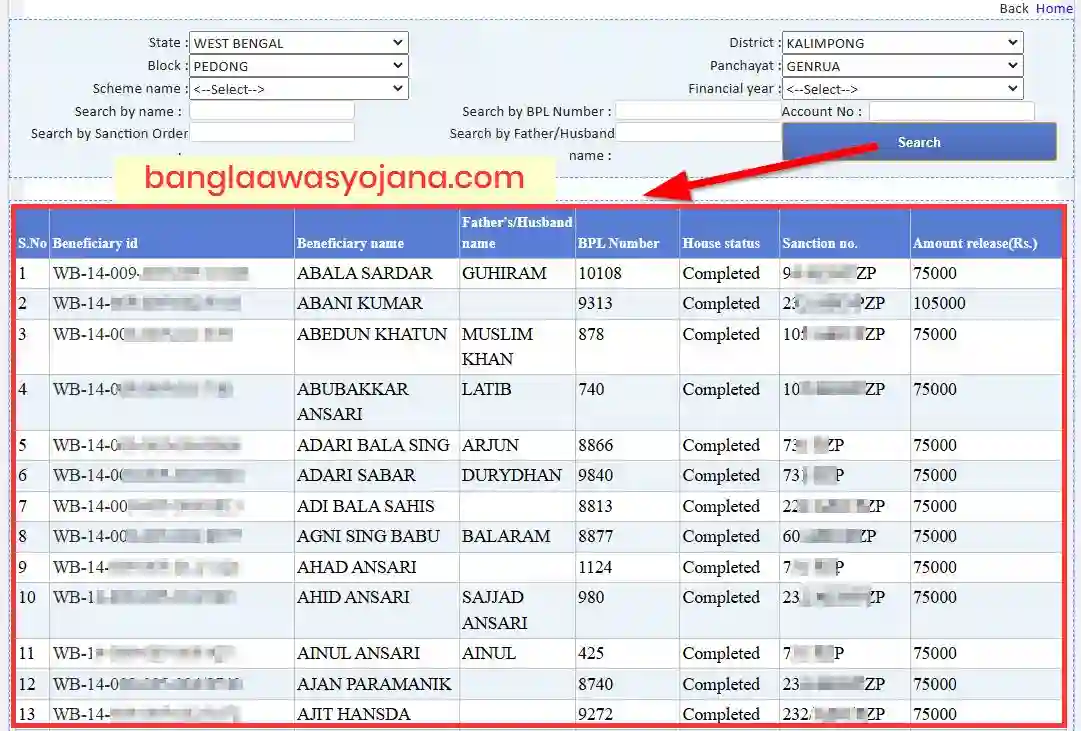Select beneficiary name AHID ANSARI
The height and width of the screenshot is (731, 1081).
354,597
